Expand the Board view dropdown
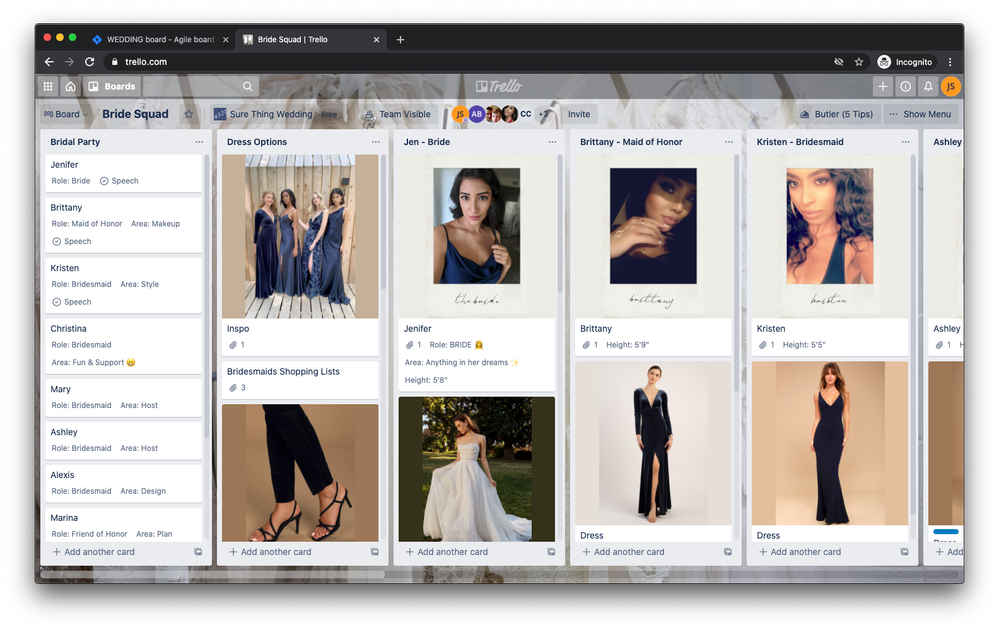The width and height of the screenshot is (999, 630). pyautogui.click(x=66, y=114)
